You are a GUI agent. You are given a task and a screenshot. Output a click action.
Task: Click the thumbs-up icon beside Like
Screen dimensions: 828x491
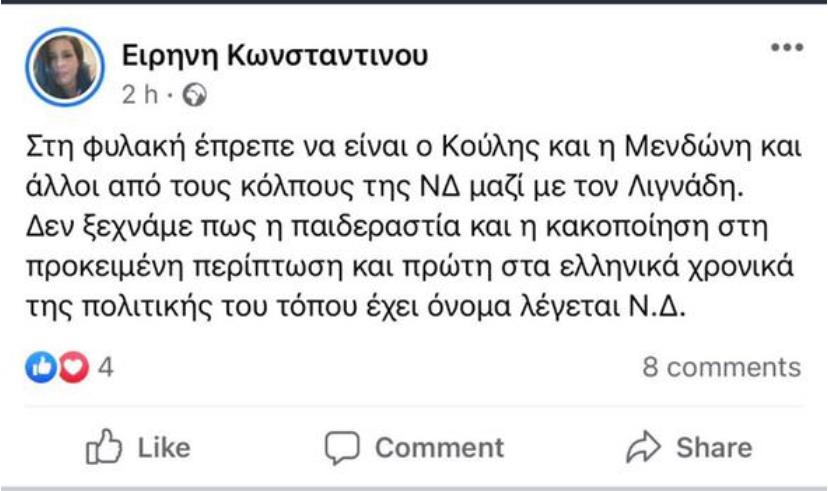[x=105, y=446]
